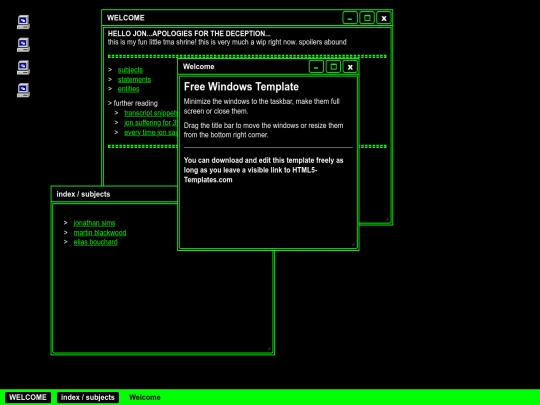Click the 'this is my fun little tma shrine' text

click(227, 42)
